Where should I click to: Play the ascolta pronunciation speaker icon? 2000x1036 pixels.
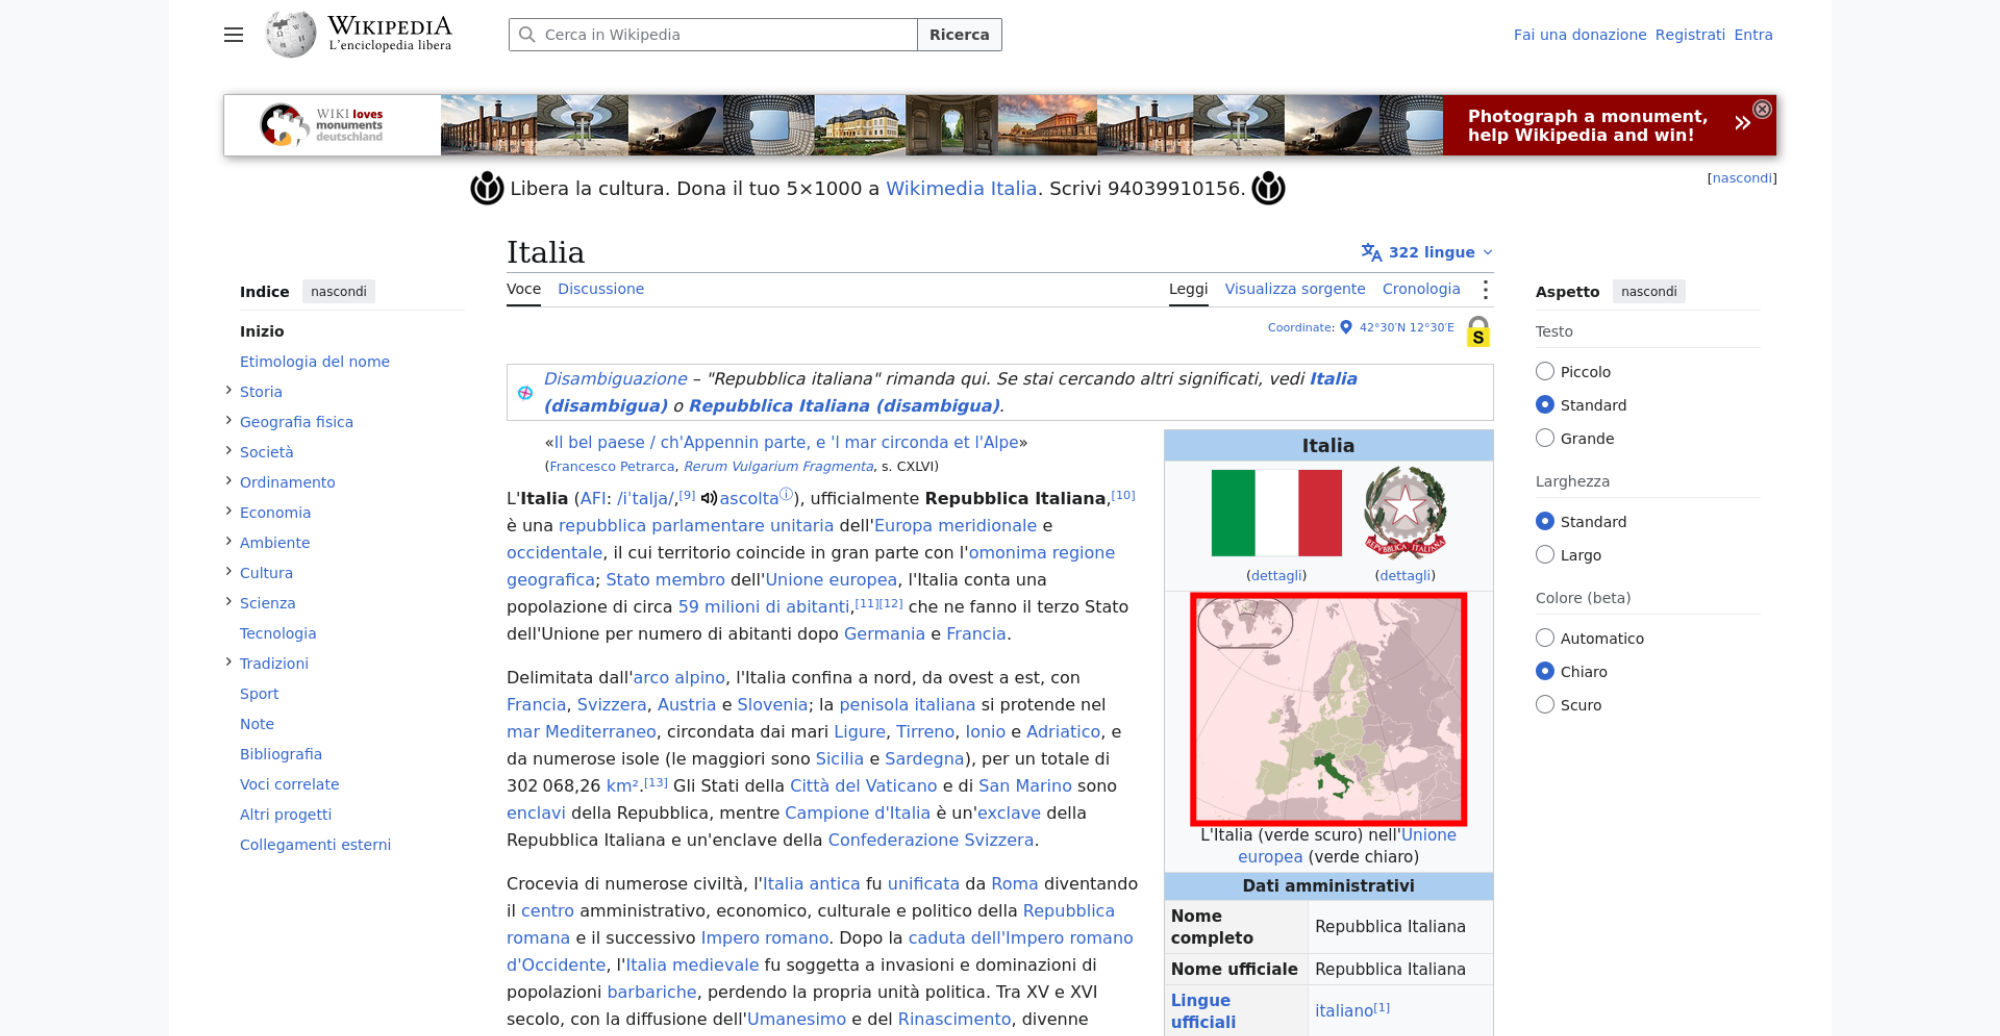pos(708,498)
